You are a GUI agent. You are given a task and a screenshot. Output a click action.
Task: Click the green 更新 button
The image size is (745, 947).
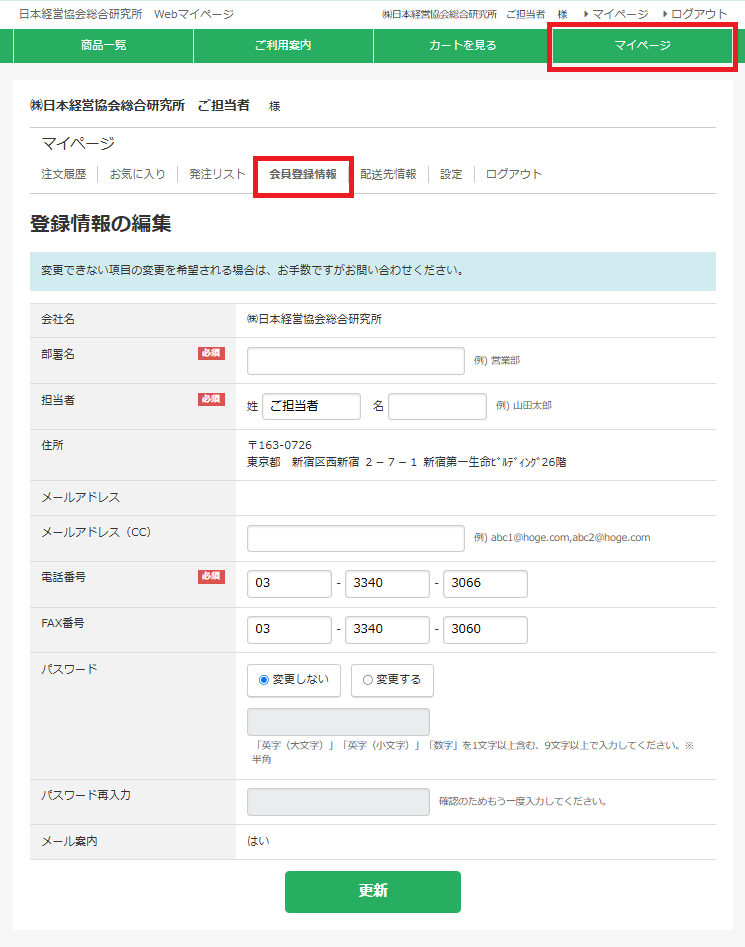[x=372, y=891]
